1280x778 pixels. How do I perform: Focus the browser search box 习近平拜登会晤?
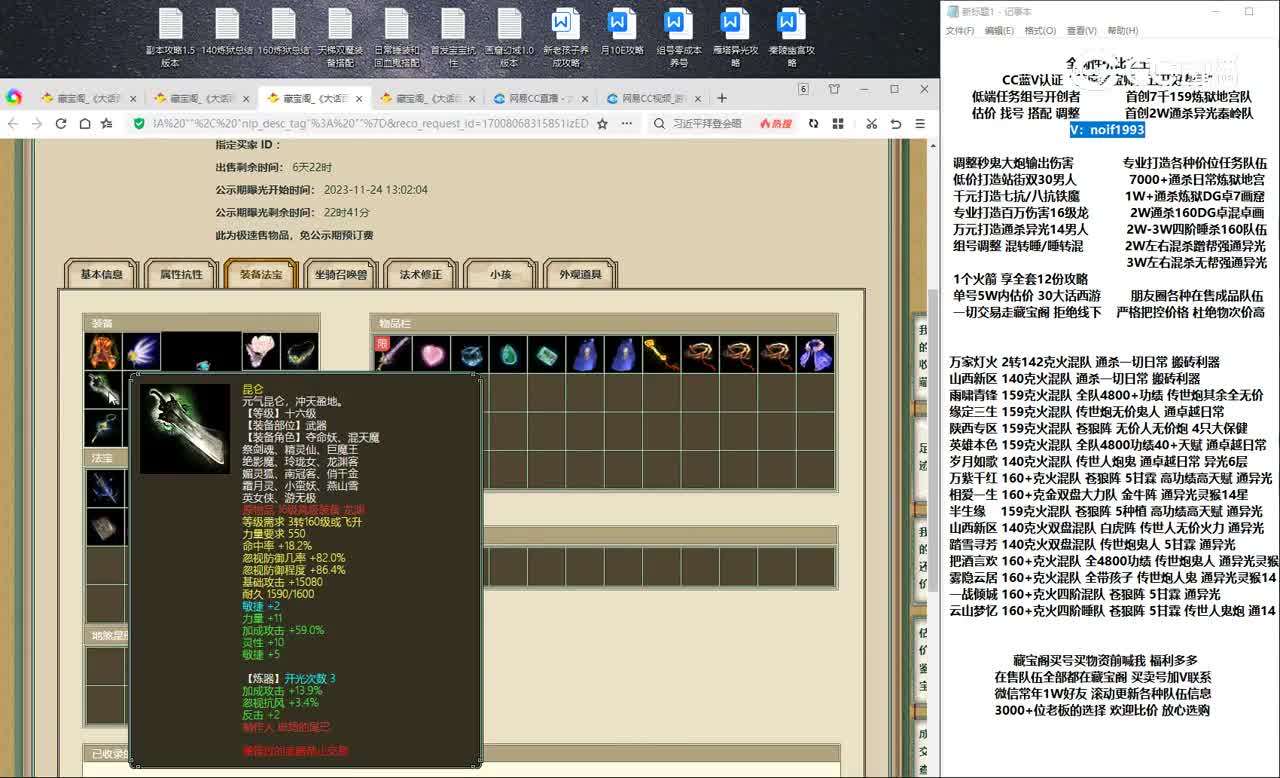point(708,123)
